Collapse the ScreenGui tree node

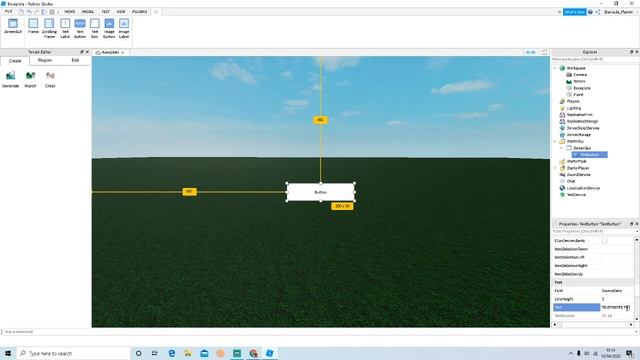click(x=562, y=148)
